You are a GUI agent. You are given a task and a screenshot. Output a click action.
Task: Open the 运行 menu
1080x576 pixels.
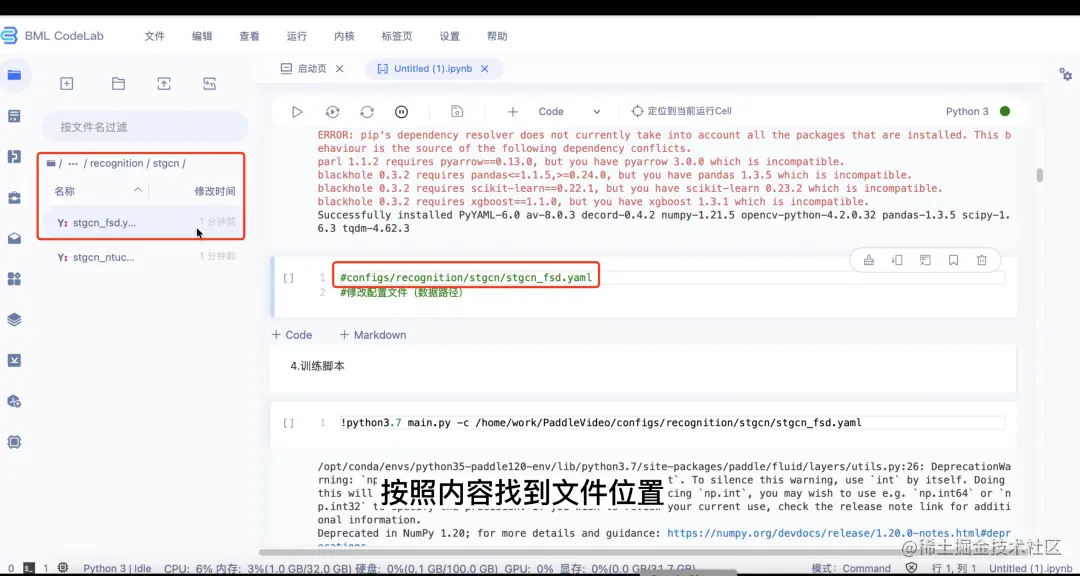[x=296, y=35]
